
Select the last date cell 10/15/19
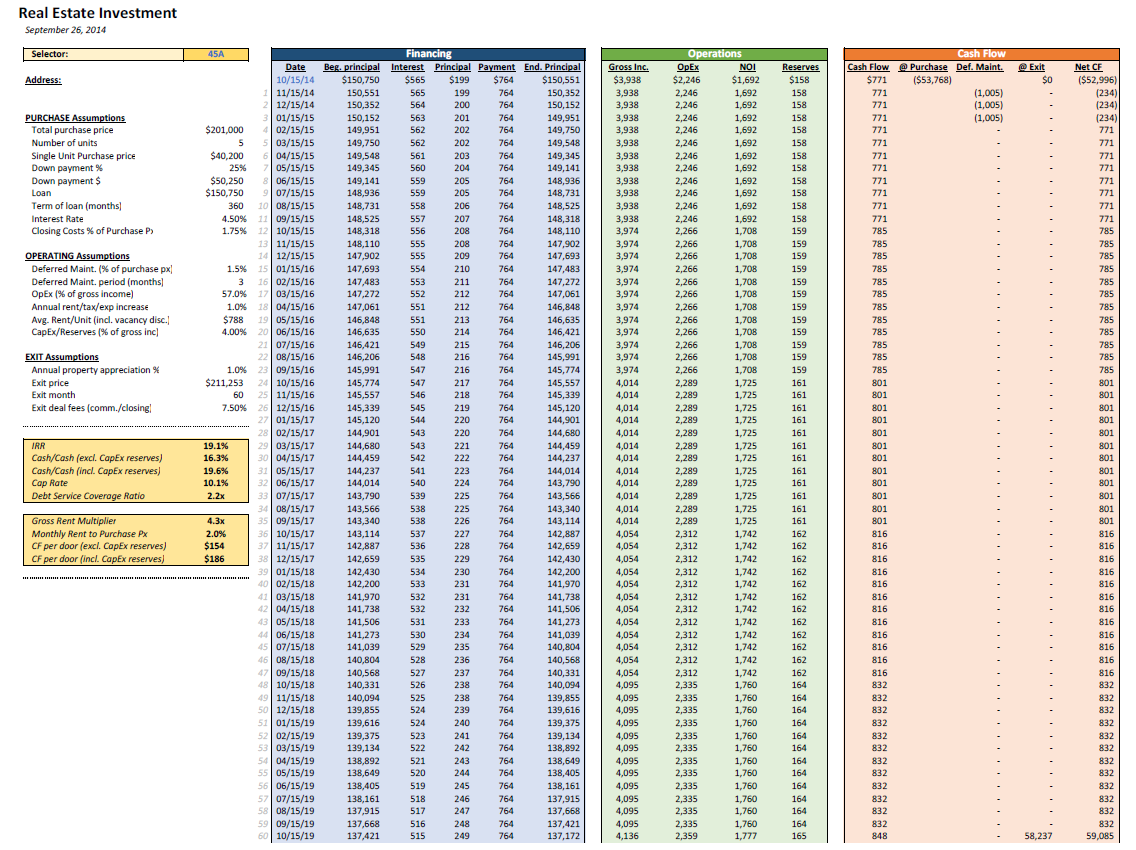tap(295, 836)
